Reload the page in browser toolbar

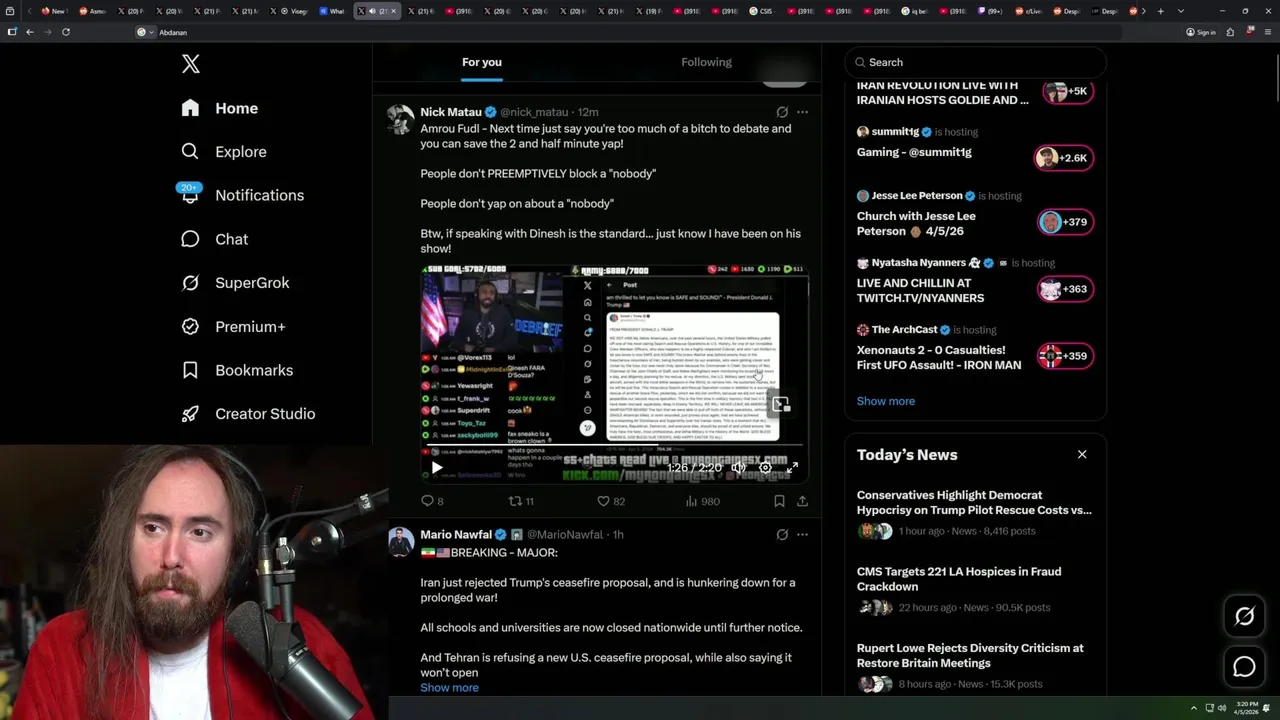click(x=66, y=32)
